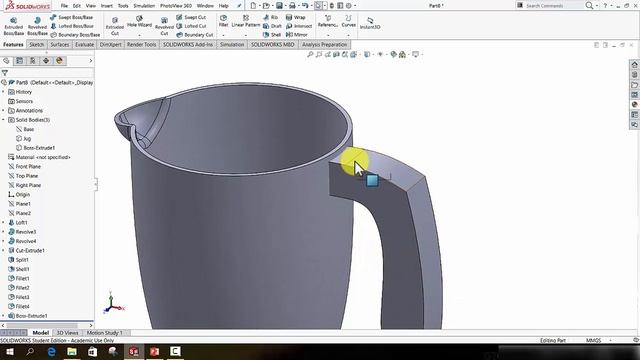Open Windows File Explorer from taskbar

click(x=72, y=351)
